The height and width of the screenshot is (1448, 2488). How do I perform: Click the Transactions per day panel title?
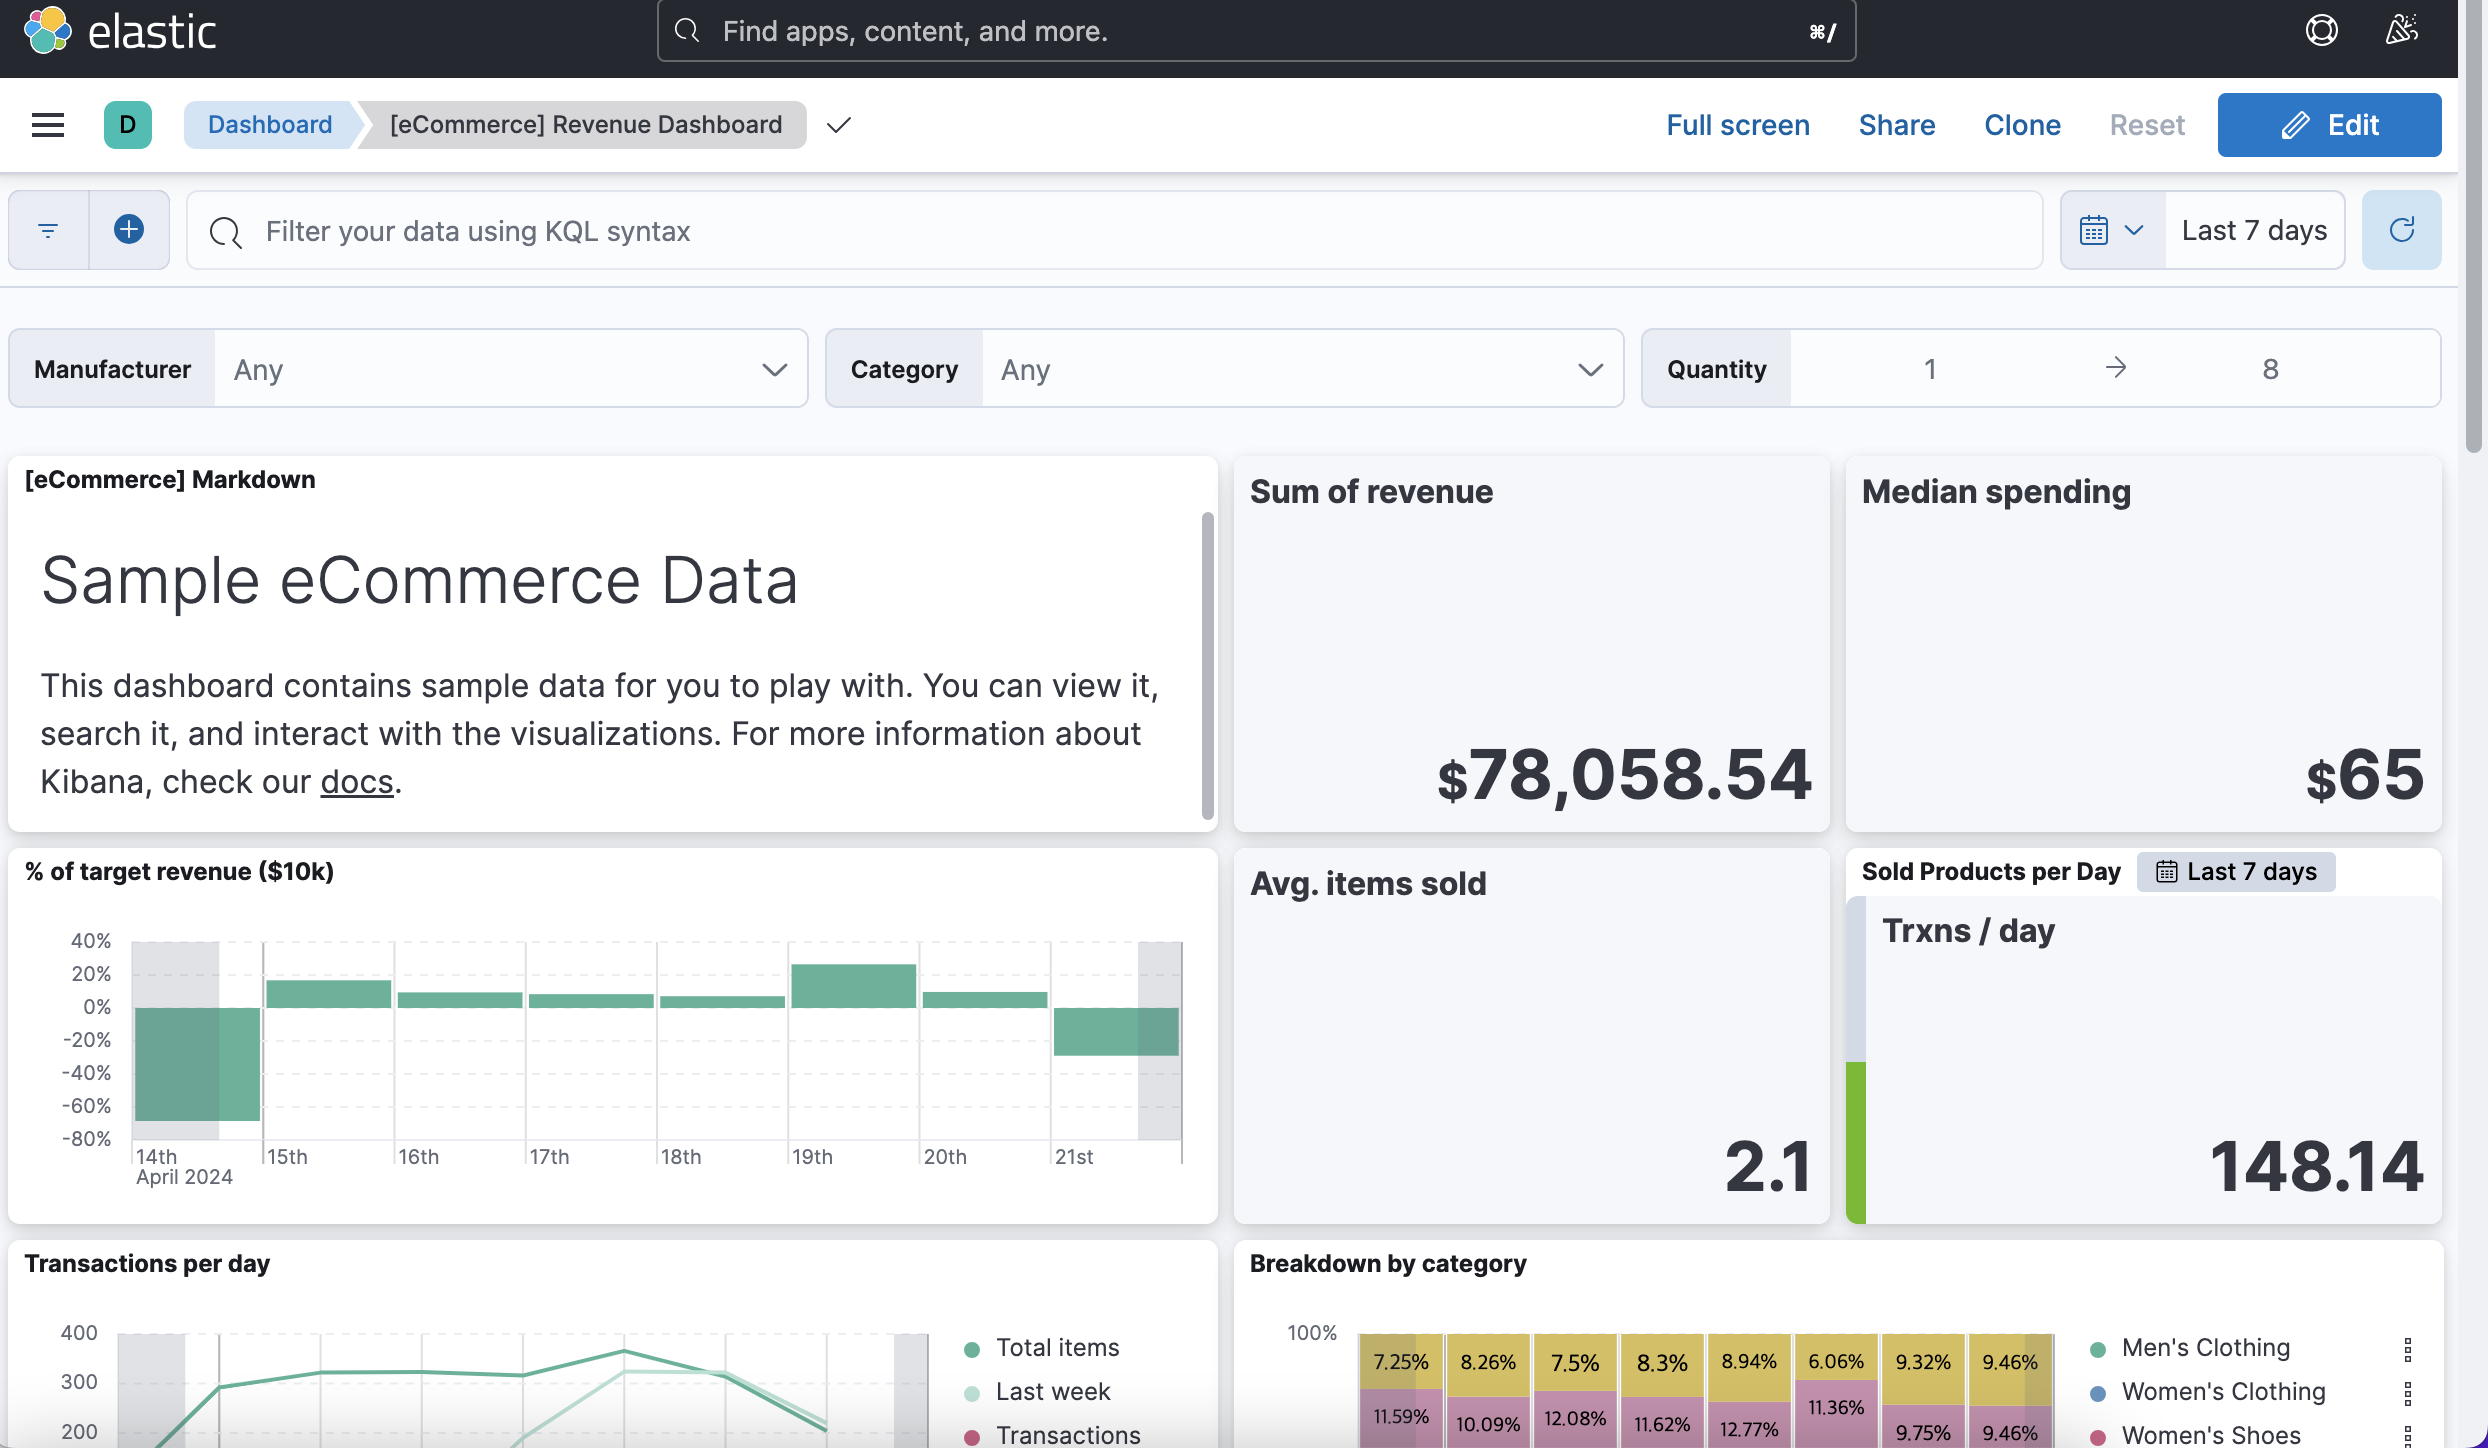(147, 1263)
